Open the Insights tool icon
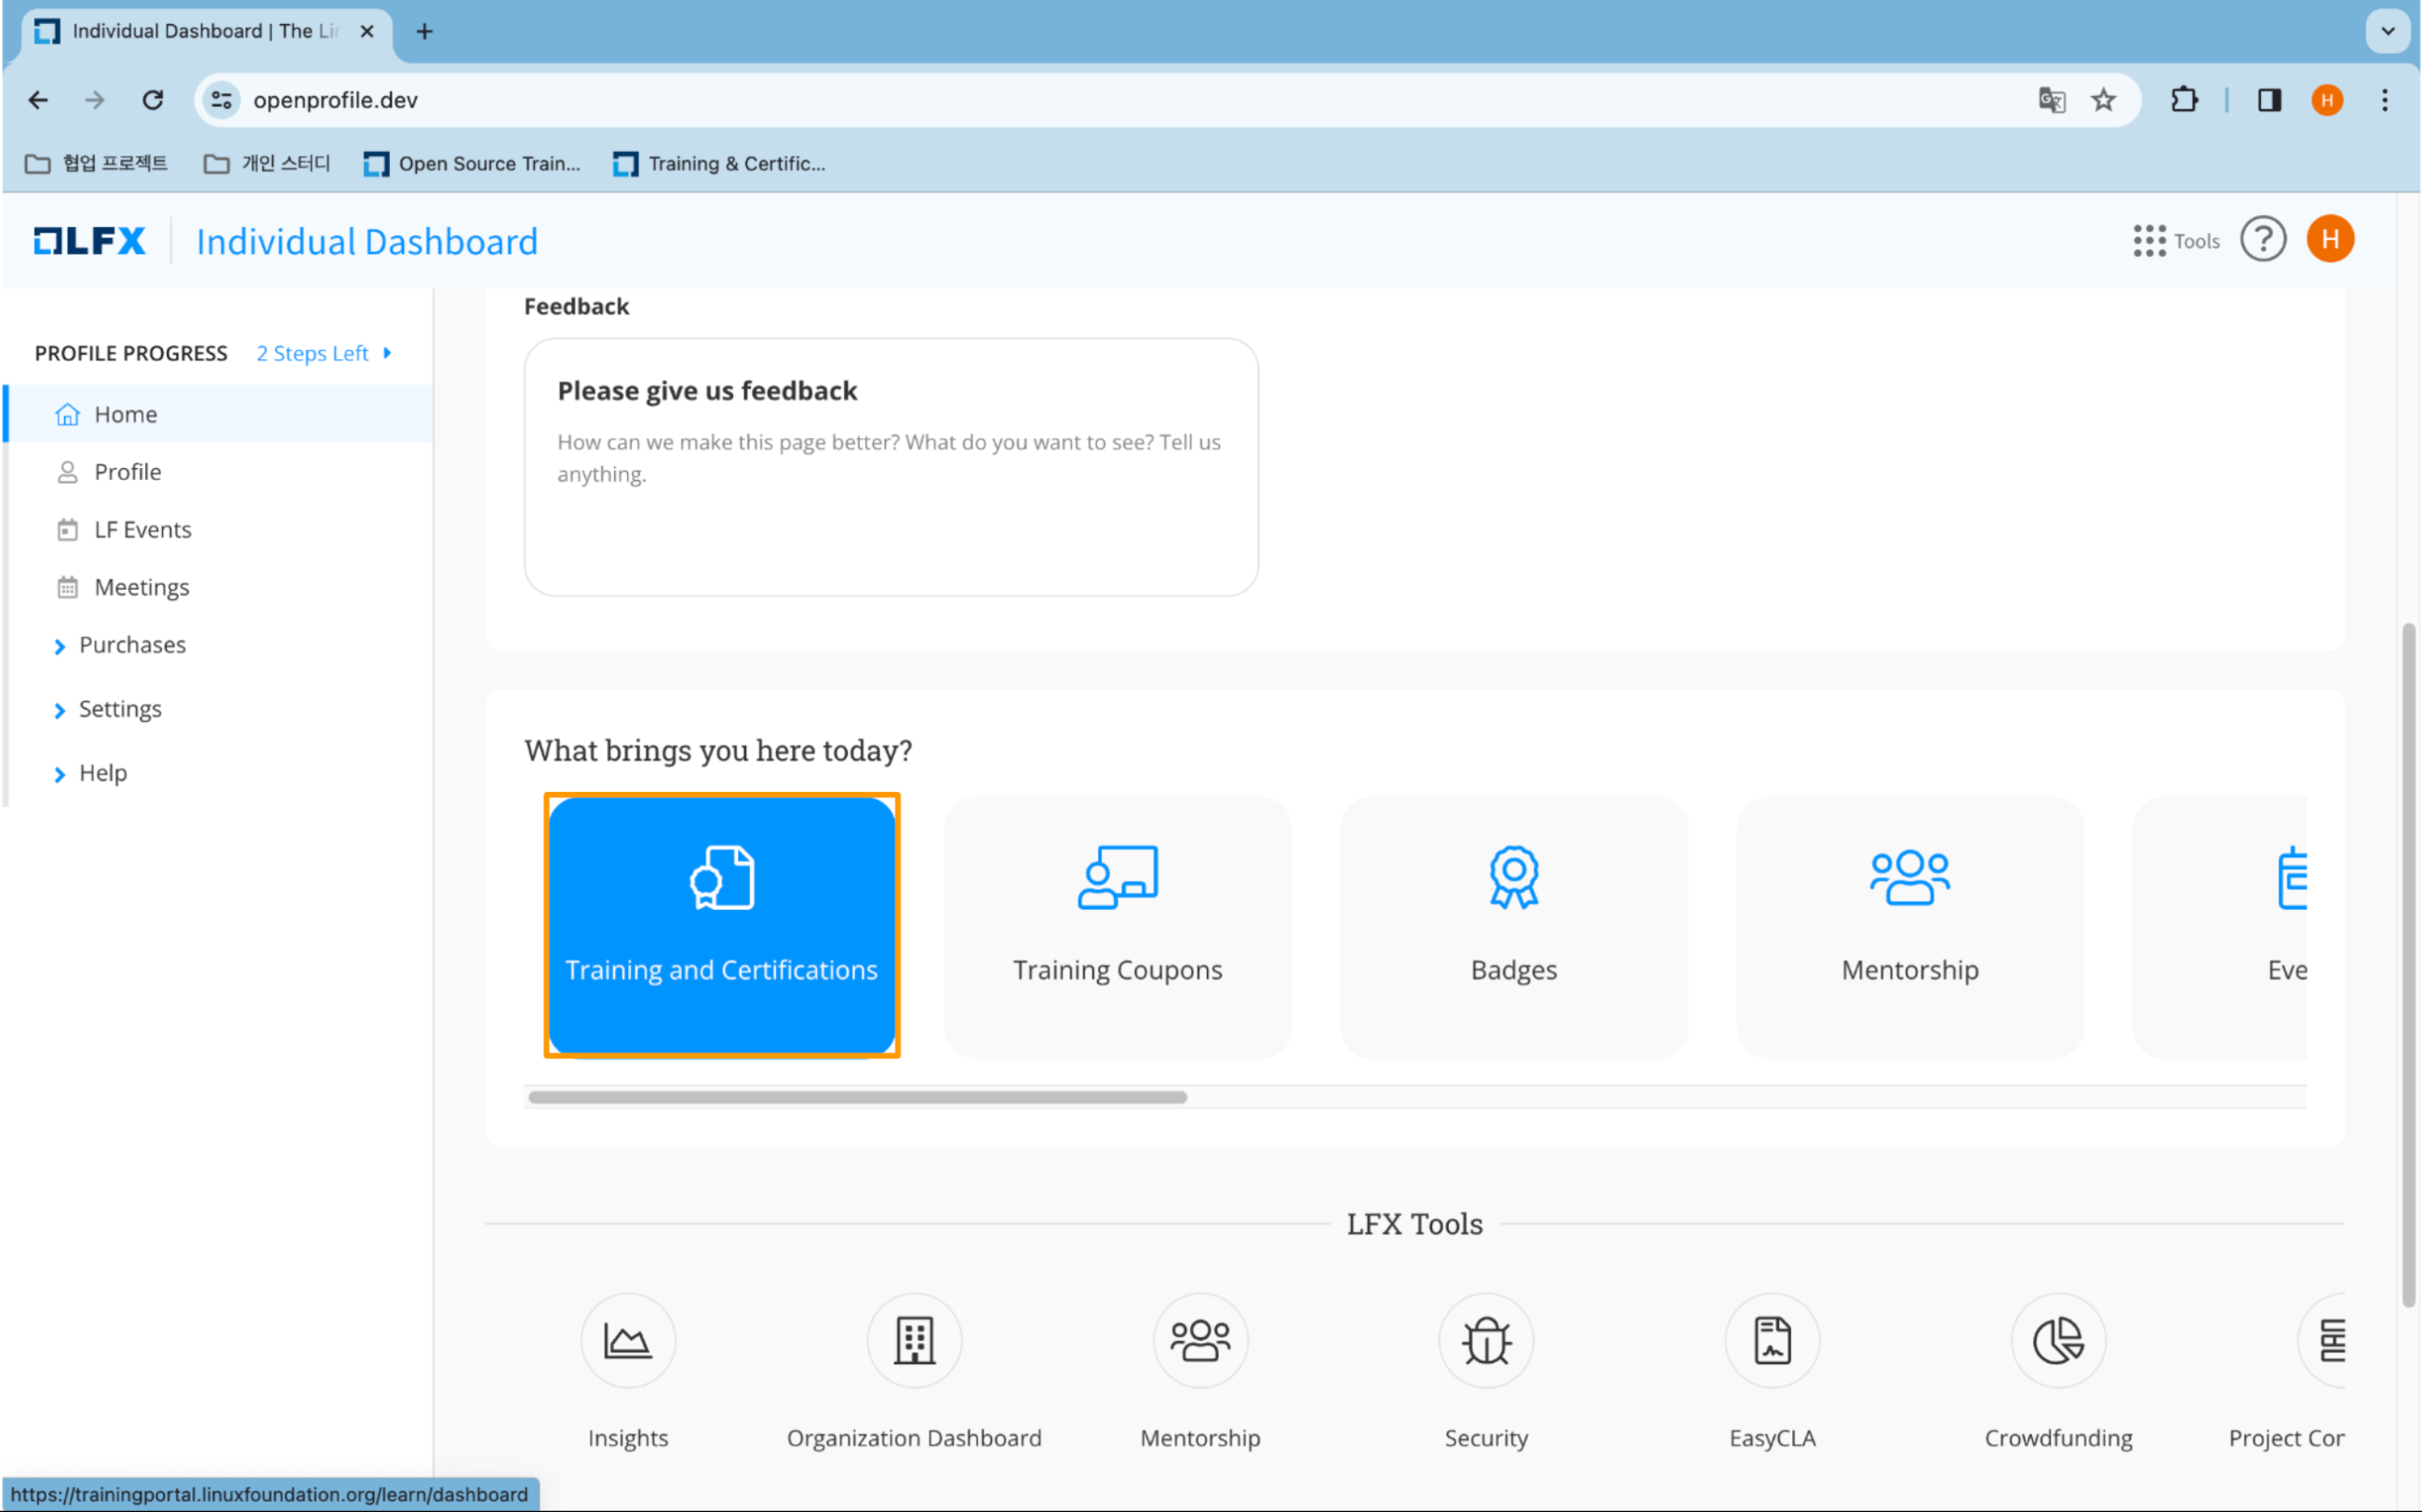This screenshot has height=1512, width=2422. coord(628,1340)
